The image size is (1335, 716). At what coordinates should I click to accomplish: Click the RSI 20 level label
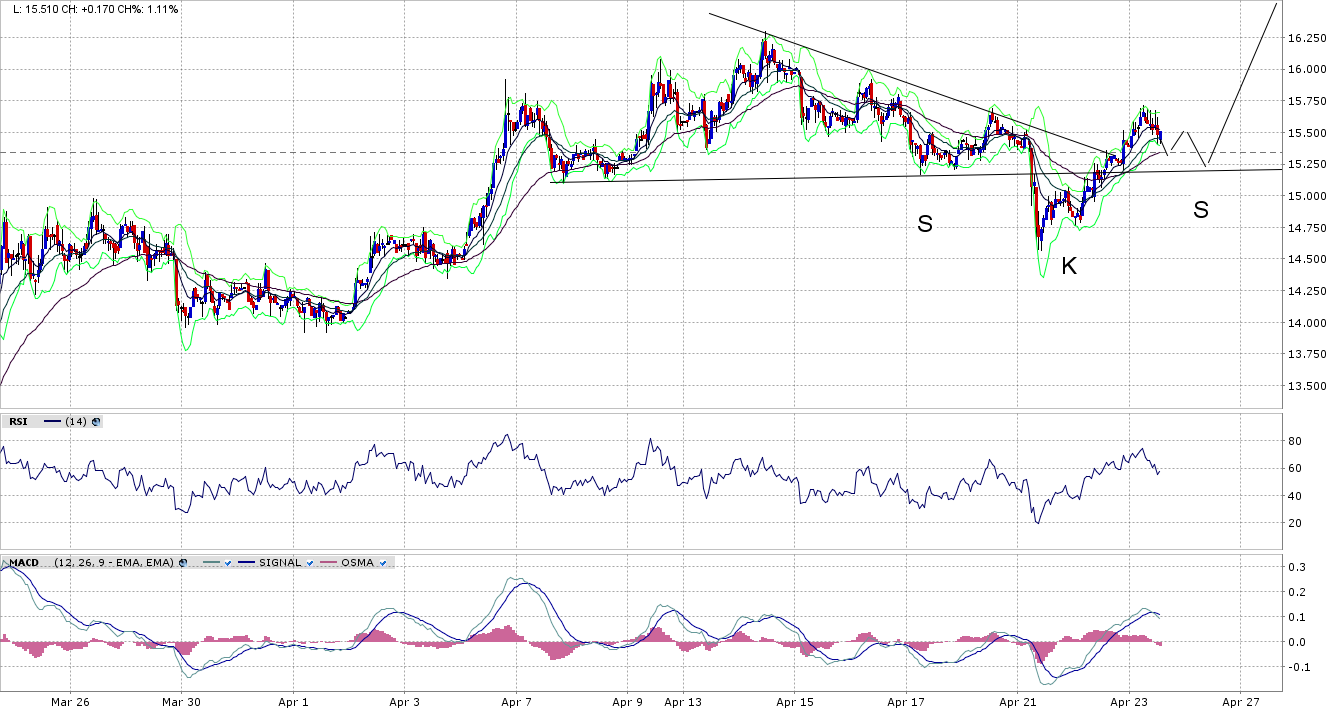click(1295, 523)
